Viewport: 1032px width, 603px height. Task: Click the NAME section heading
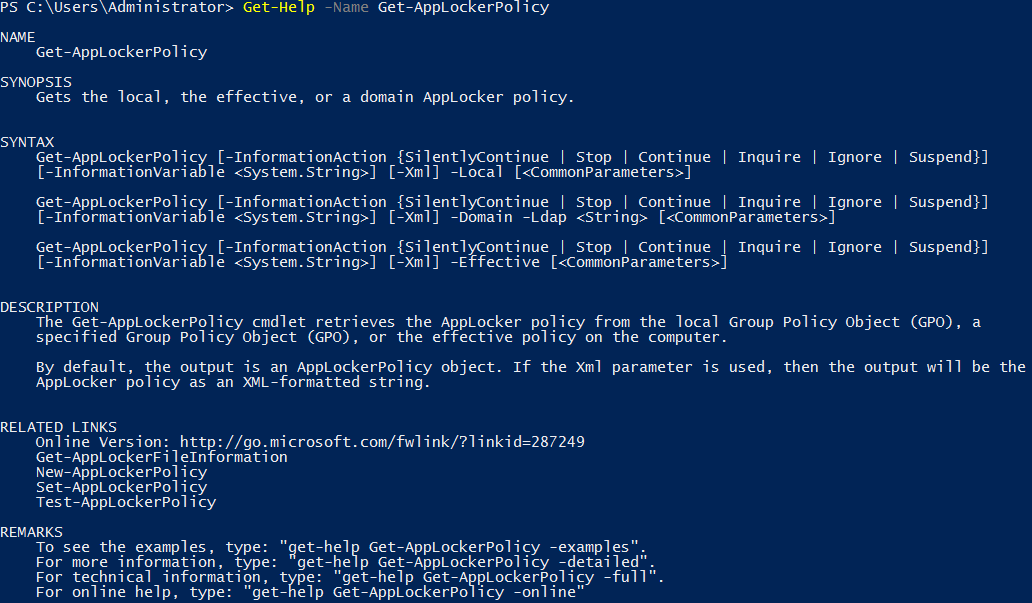[18, 38]
